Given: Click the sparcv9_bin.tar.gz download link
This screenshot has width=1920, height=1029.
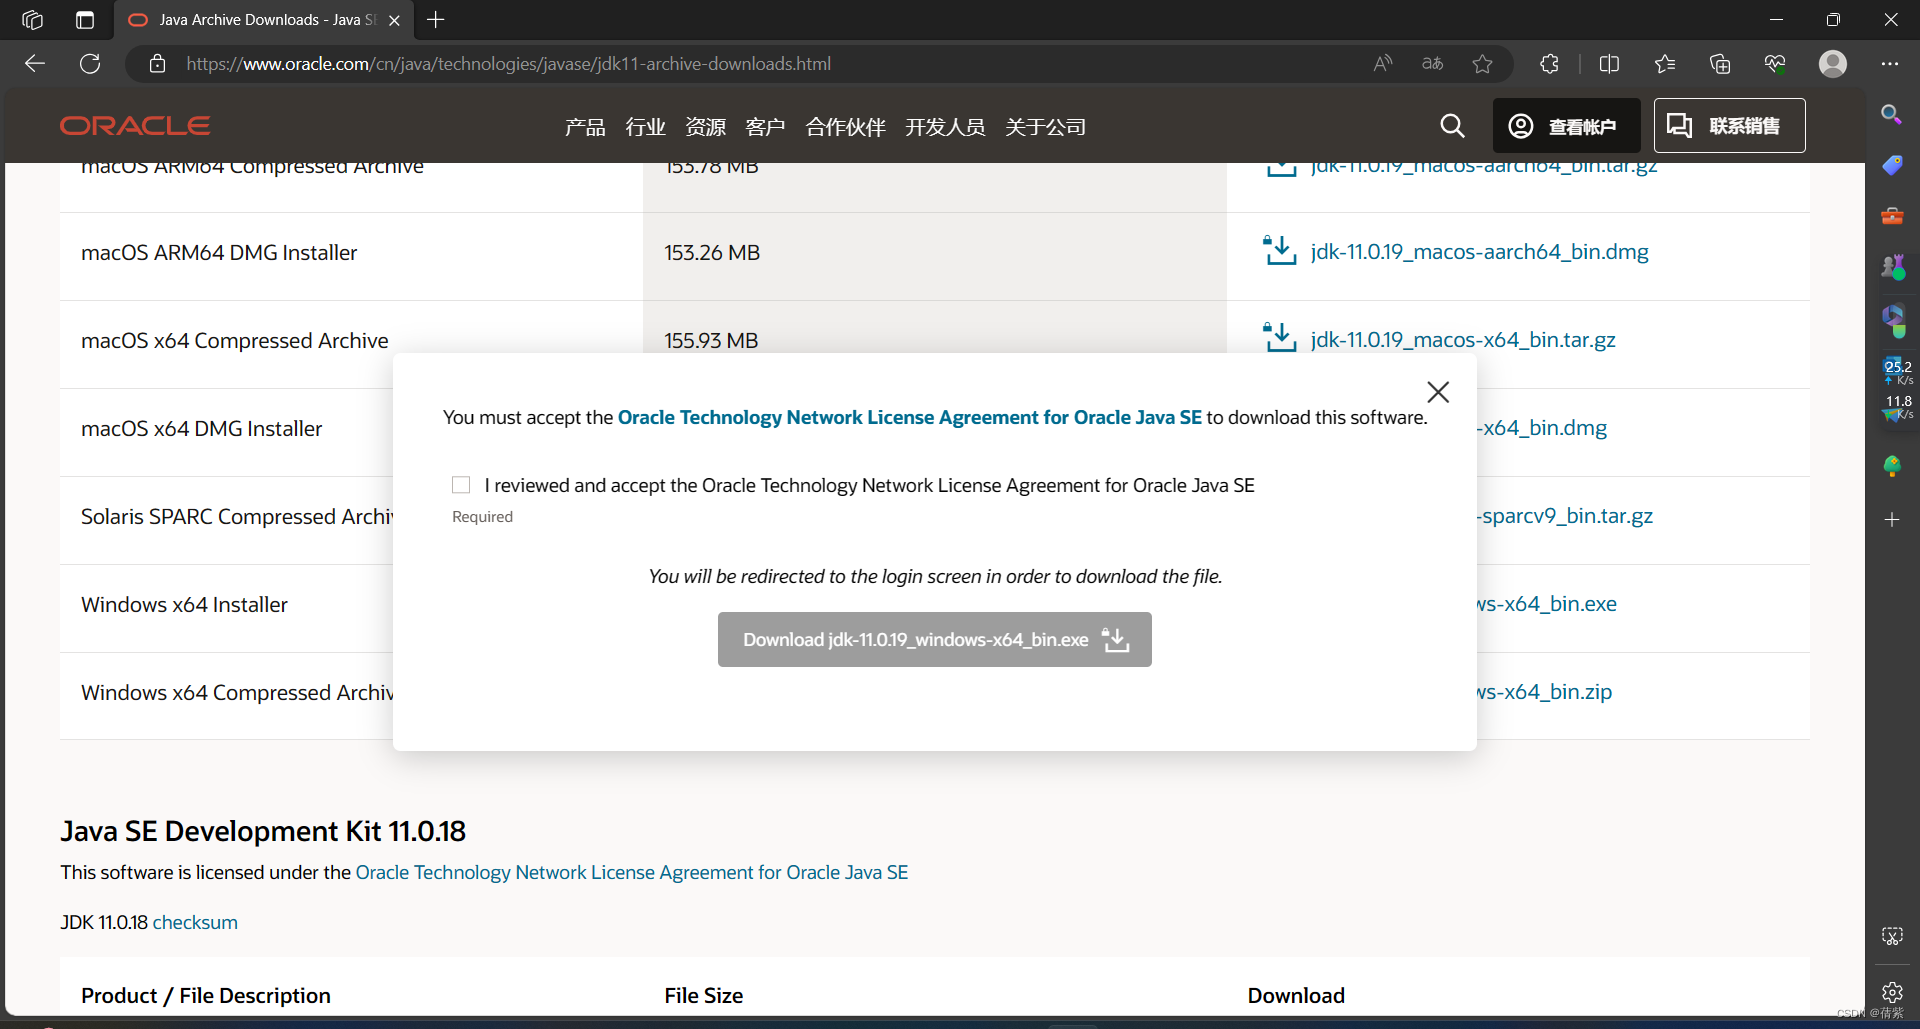Looking at the screenshot, I should click(x=1565, y=516).
